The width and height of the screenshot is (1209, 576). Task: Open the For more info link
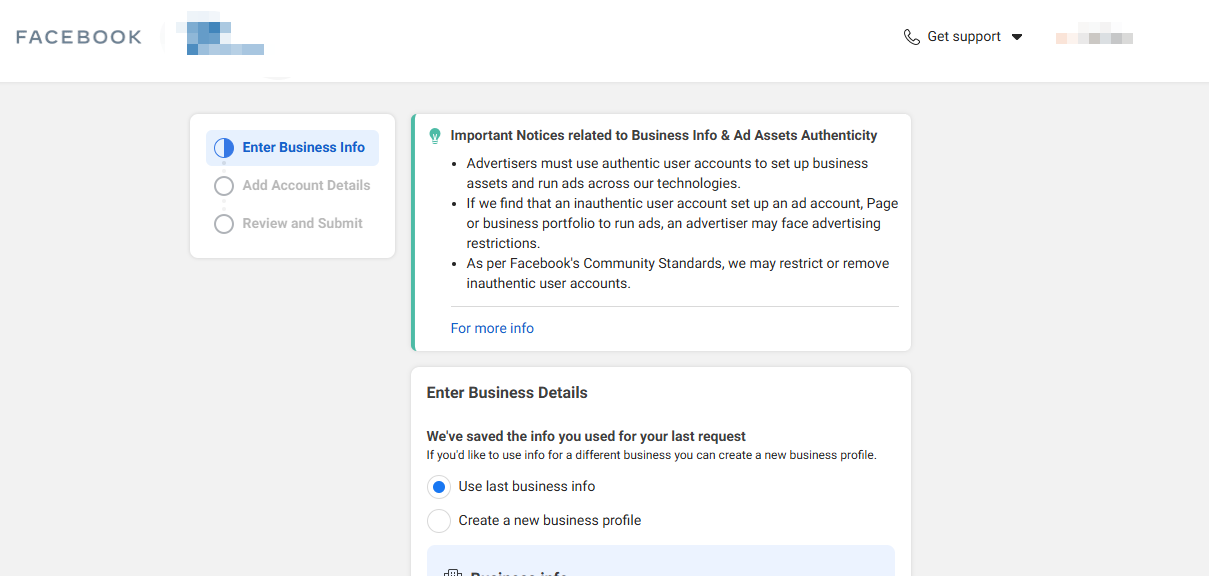(492, 328)
